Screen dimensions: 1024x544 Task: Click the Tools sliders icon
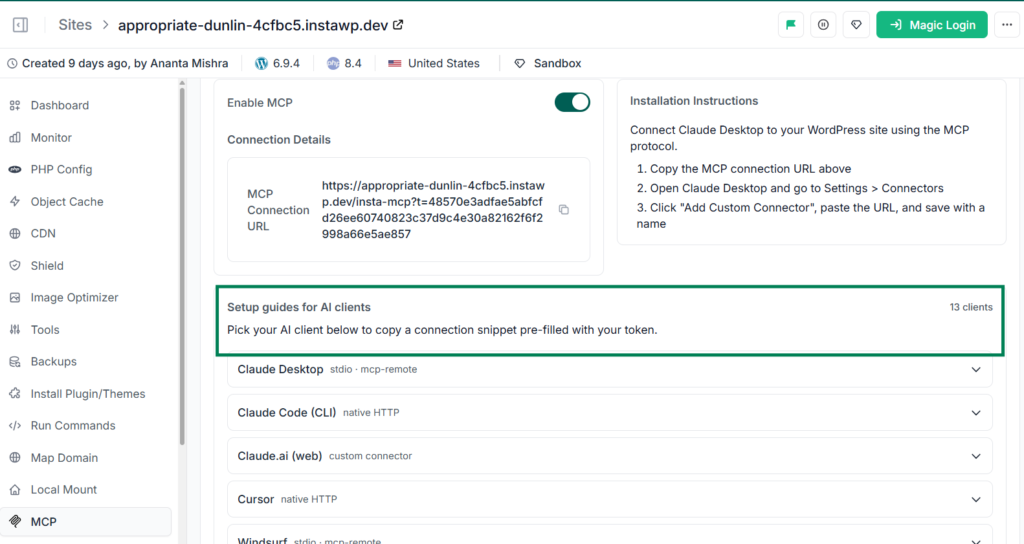click(x=15, y=329)
